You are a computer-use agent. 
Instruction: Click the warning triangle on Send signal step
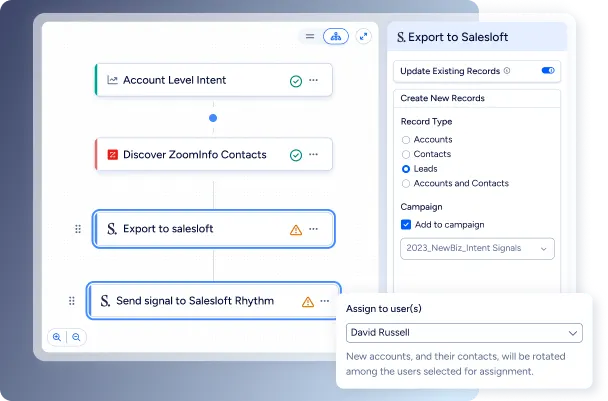click(308, 302)
